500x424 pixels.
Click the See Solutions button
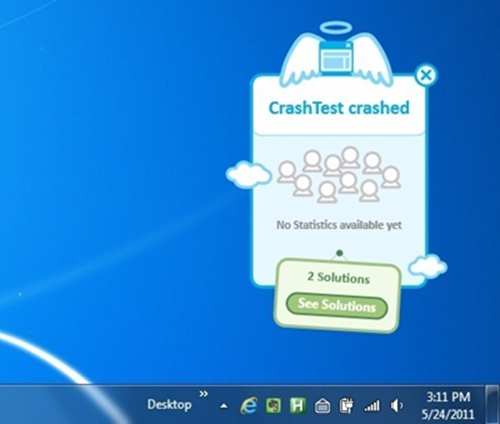tap(337, 305)
